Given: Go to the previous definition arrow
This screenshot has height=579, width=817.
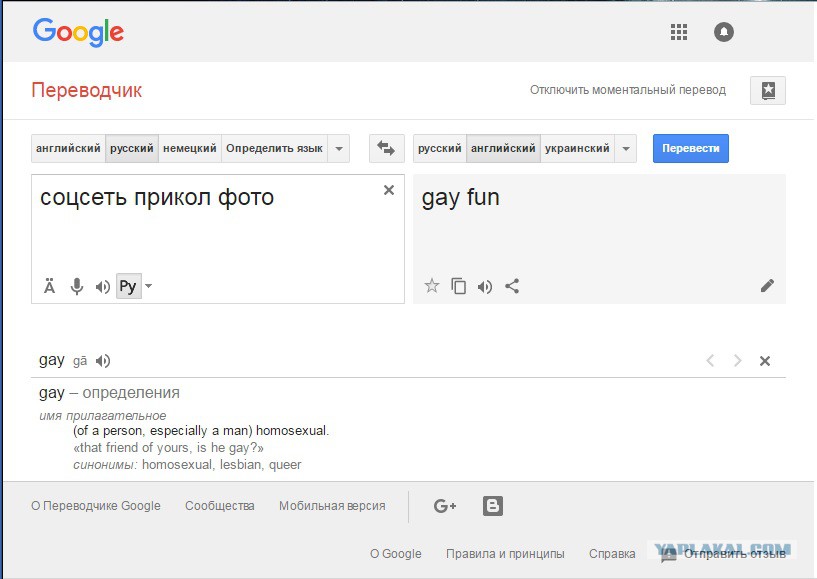Looking at the screenshot, I should (710, 361).
